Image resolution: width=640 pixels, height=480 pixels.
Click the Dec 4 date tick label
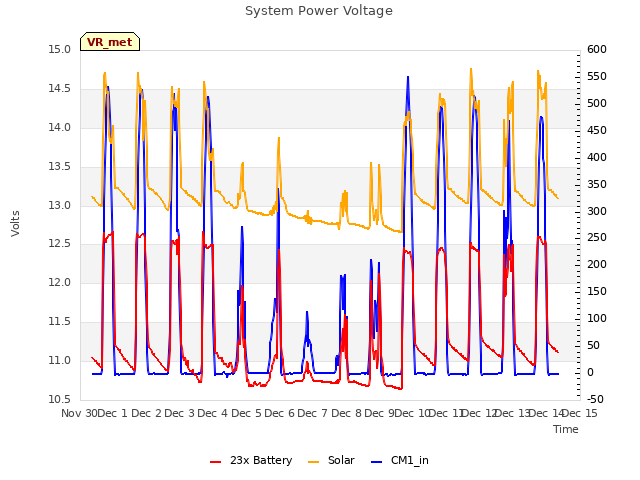click(x=213, y=413)
